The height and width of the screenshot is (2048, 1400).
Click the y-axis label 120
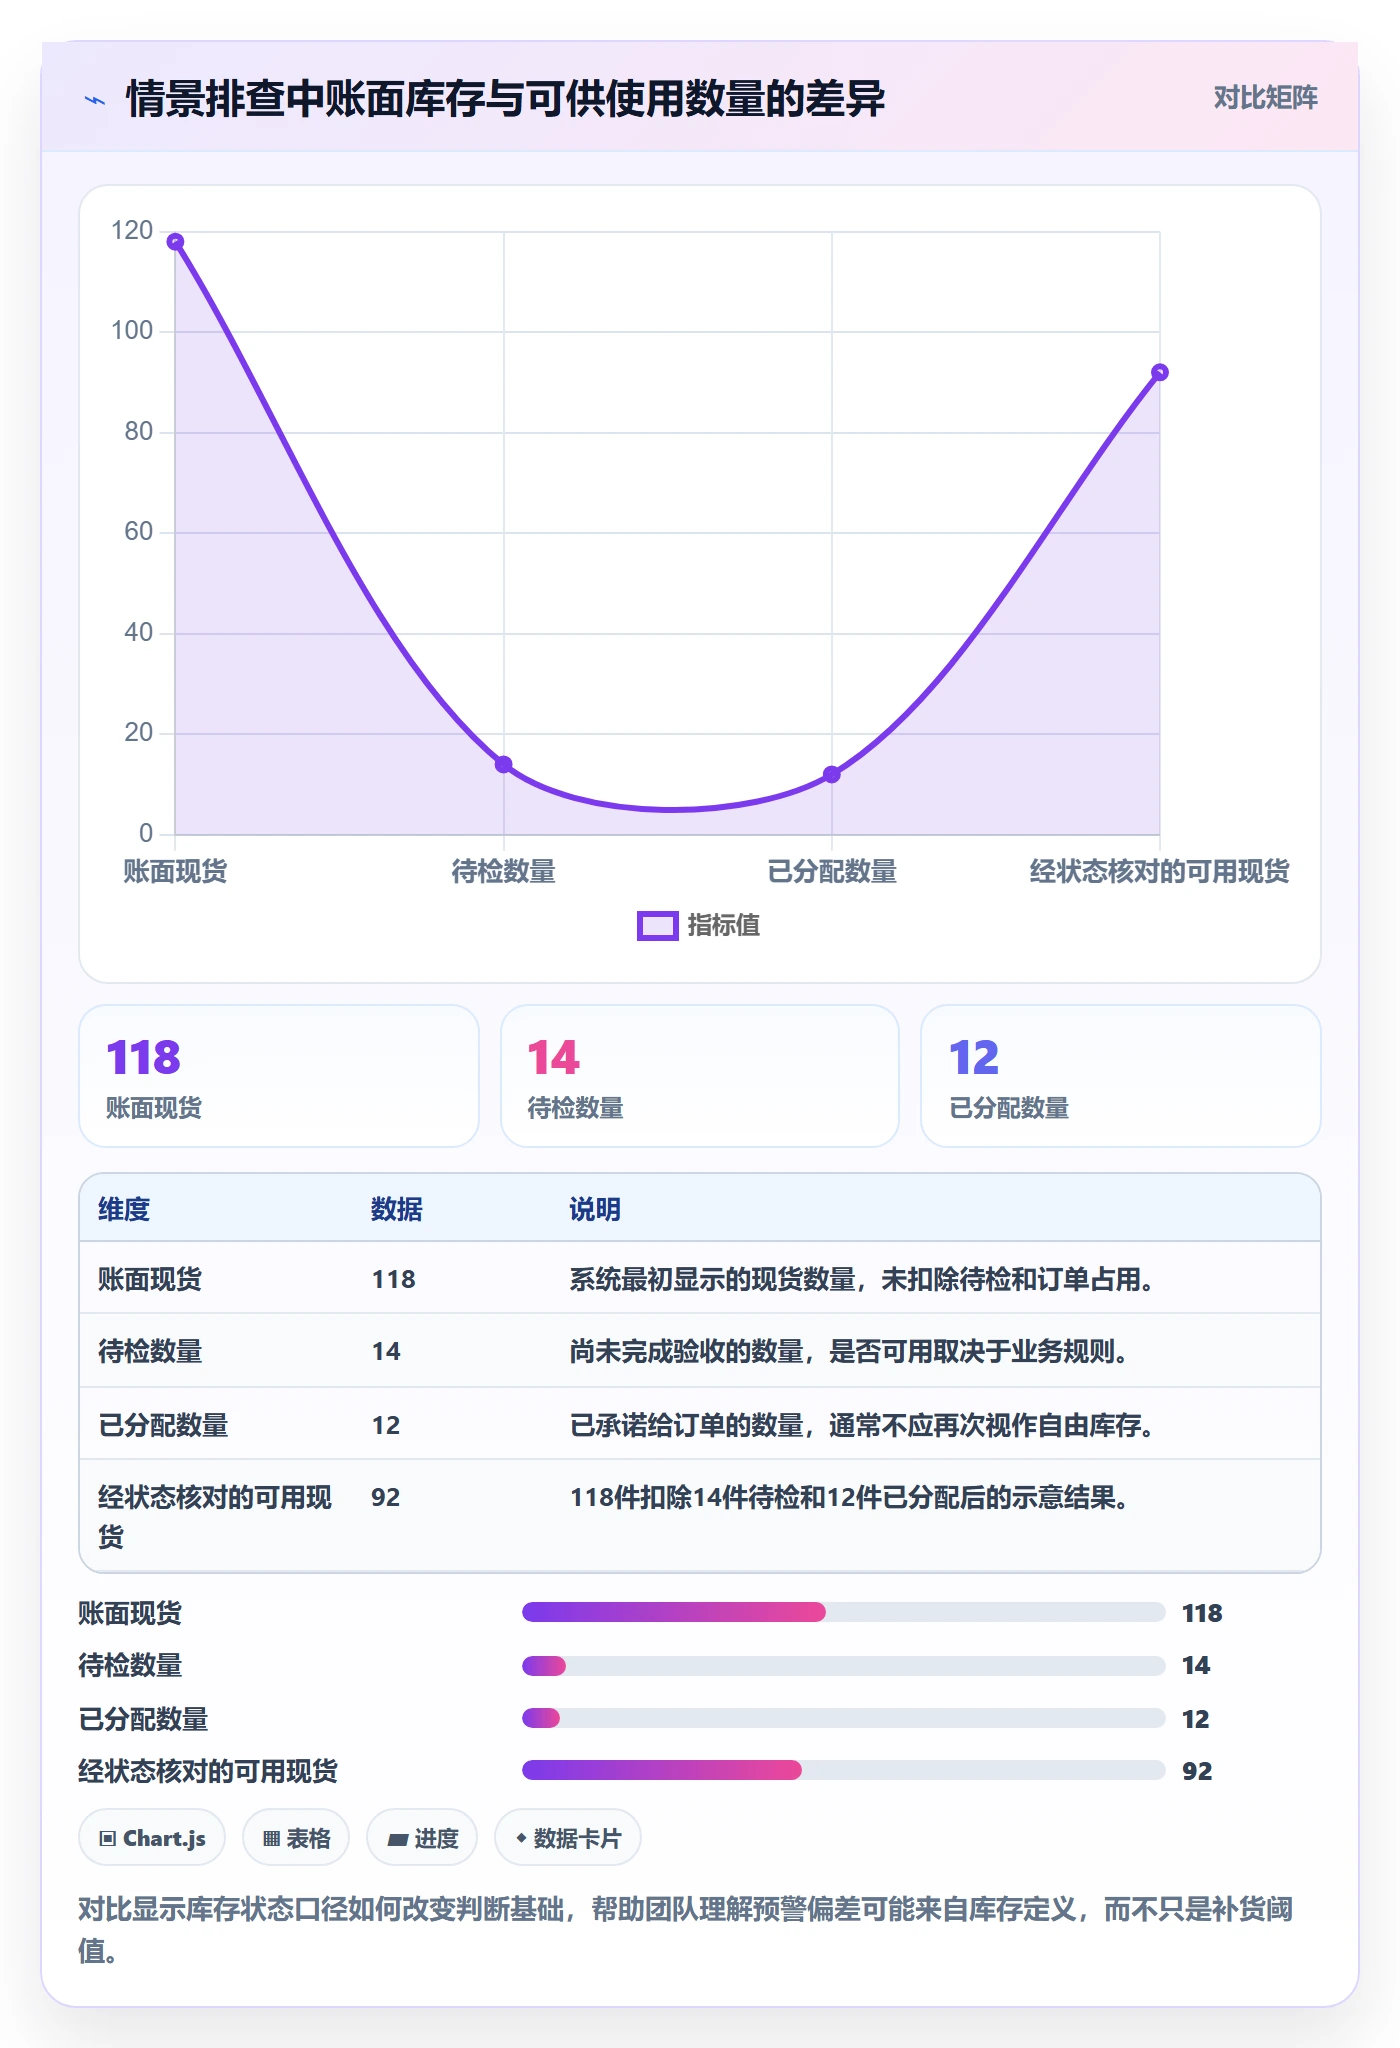132,231
